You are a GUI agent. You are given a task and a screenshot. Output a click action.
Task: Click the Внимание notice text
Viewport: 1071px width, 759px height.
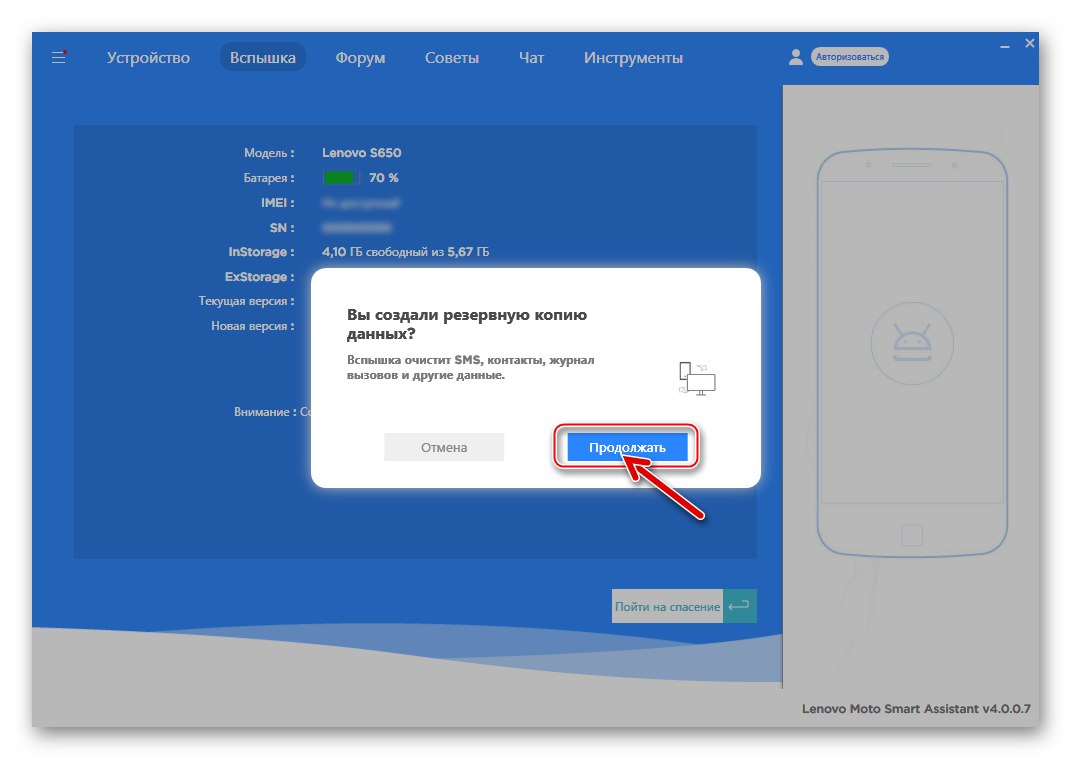273,412
